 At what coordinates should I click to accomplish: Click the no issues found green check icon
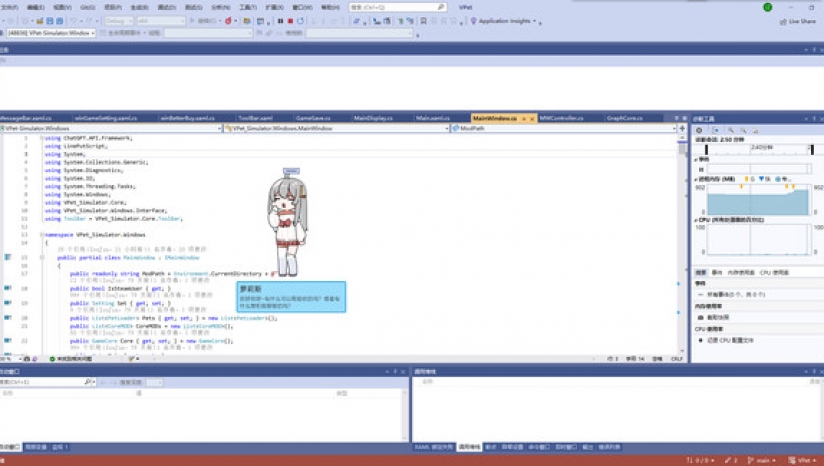pyautogui.click(x=52, y=359)
